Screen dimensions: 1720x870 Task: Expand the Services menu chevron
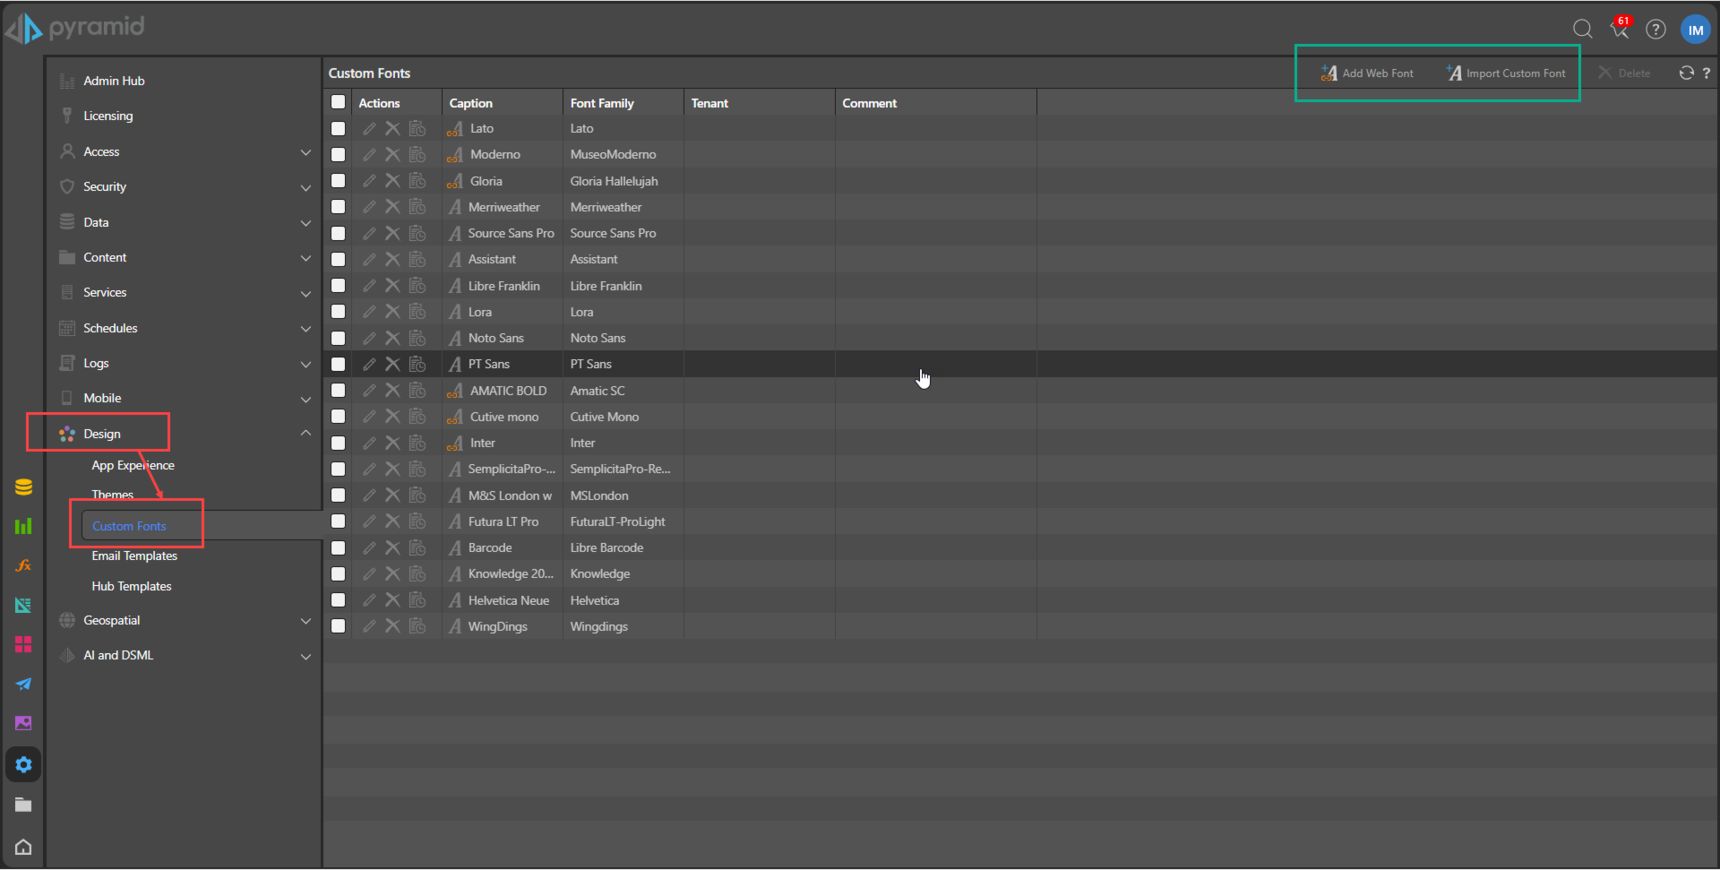(x=306, y=293)
